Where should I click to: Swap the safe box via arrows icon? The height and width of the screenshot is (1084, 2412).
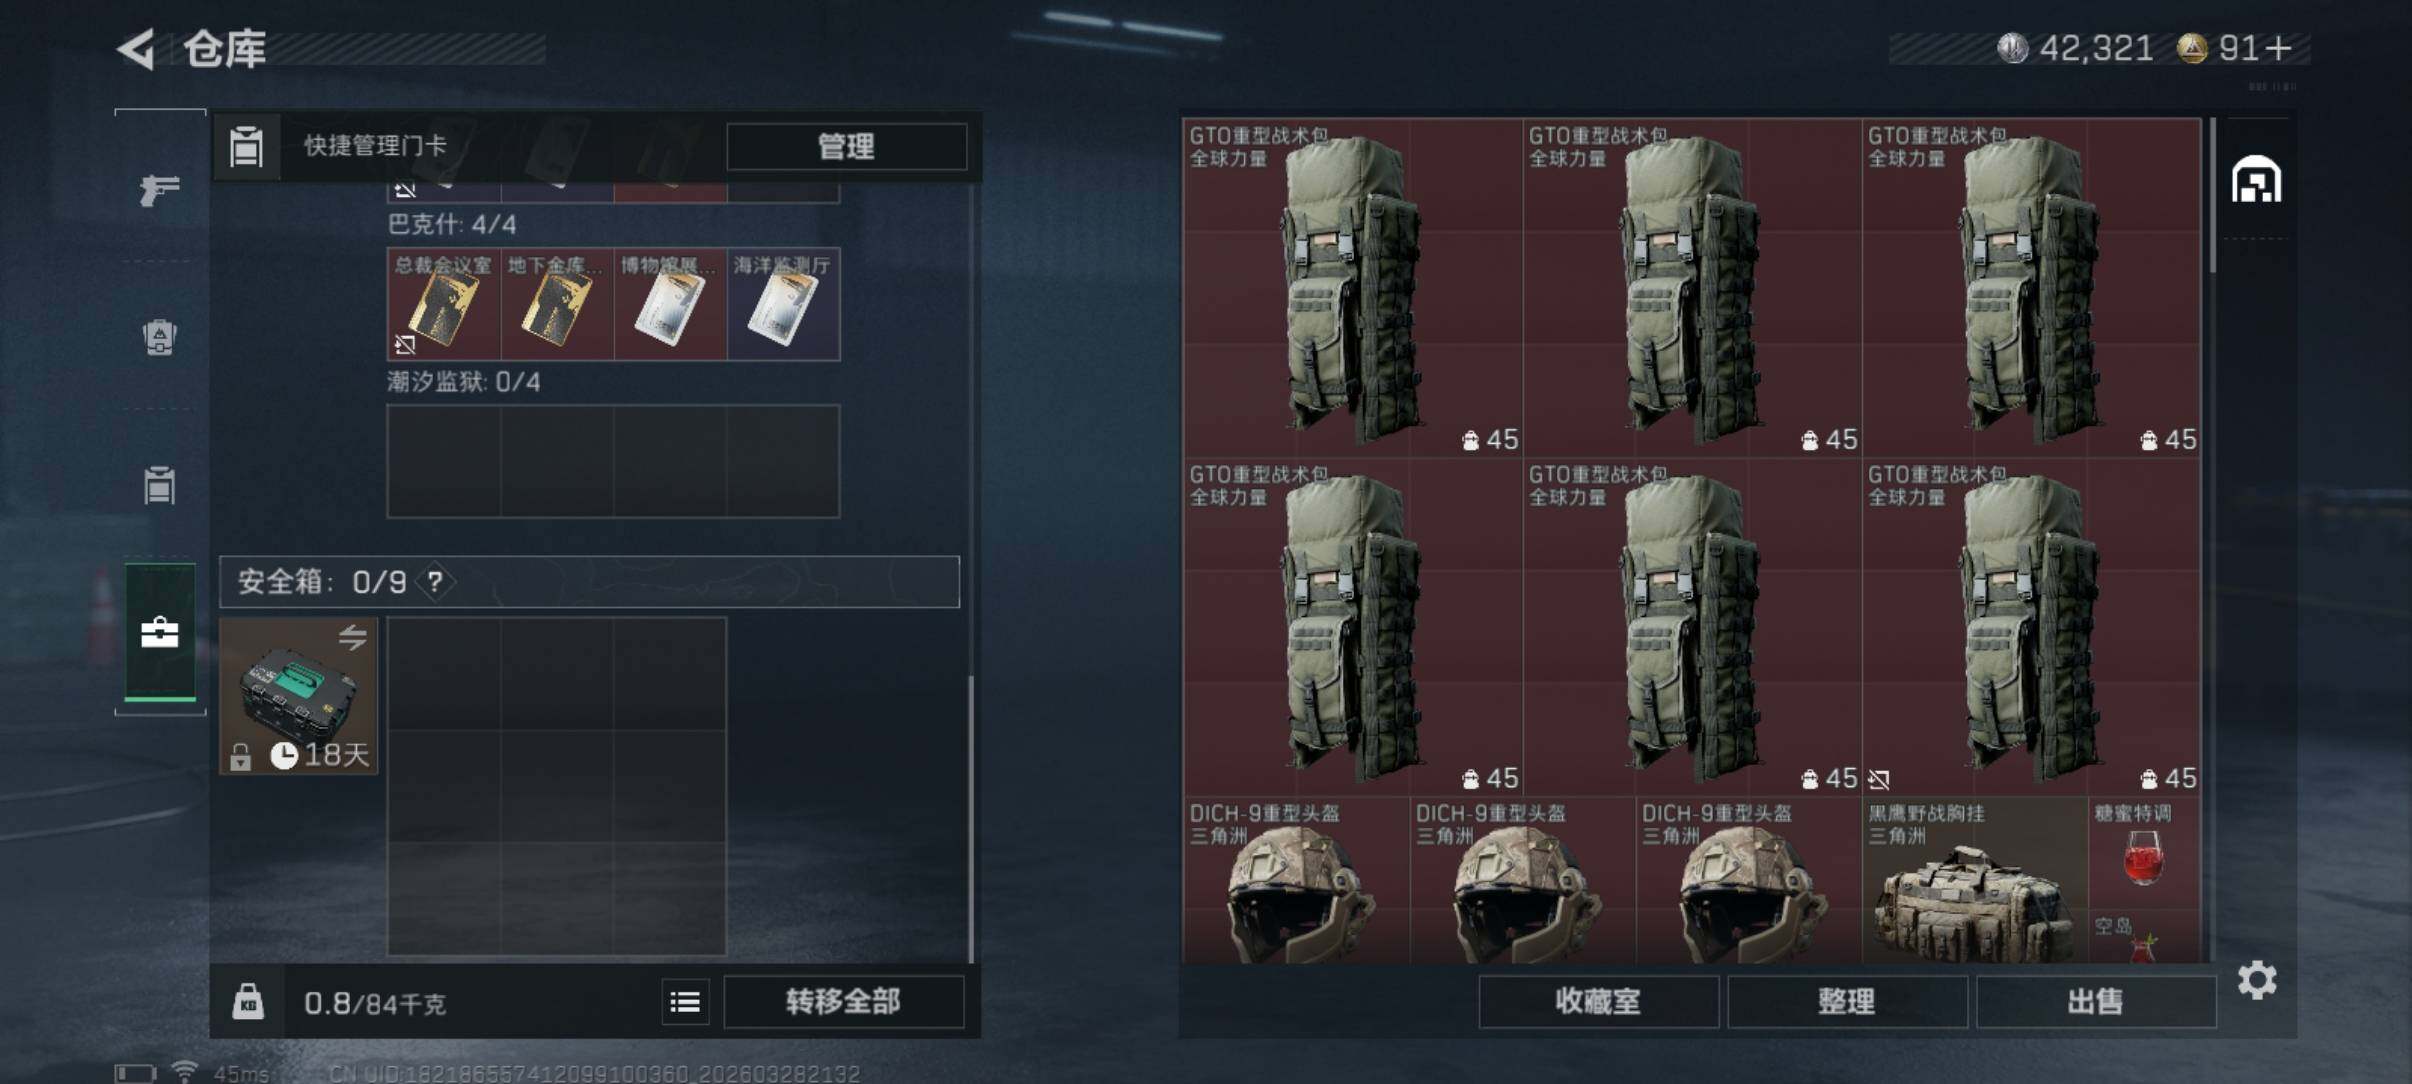(x=352, y=637)
